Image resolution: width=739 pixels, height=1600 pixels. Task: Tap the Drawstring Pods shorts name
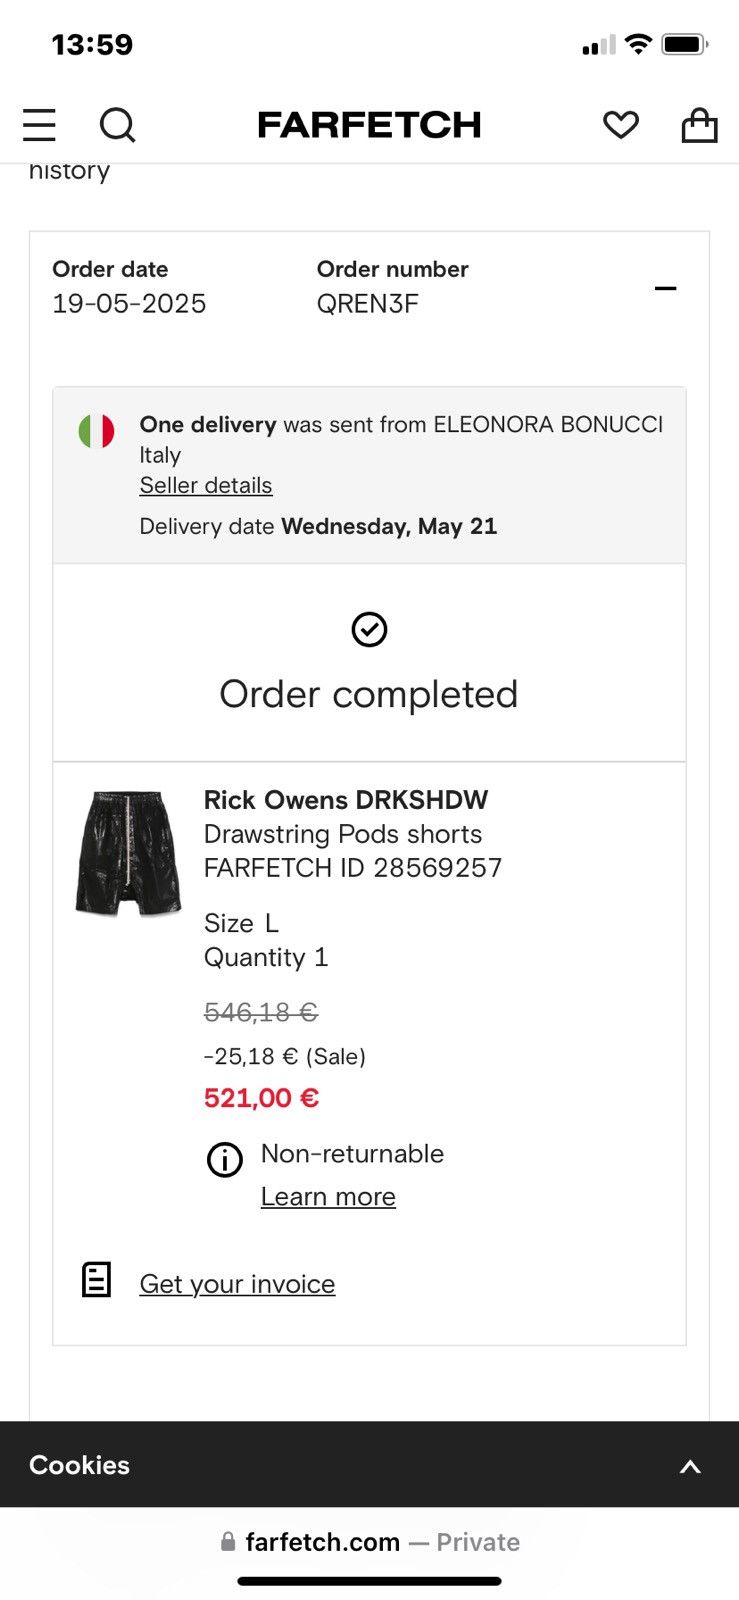pos(343,834)
